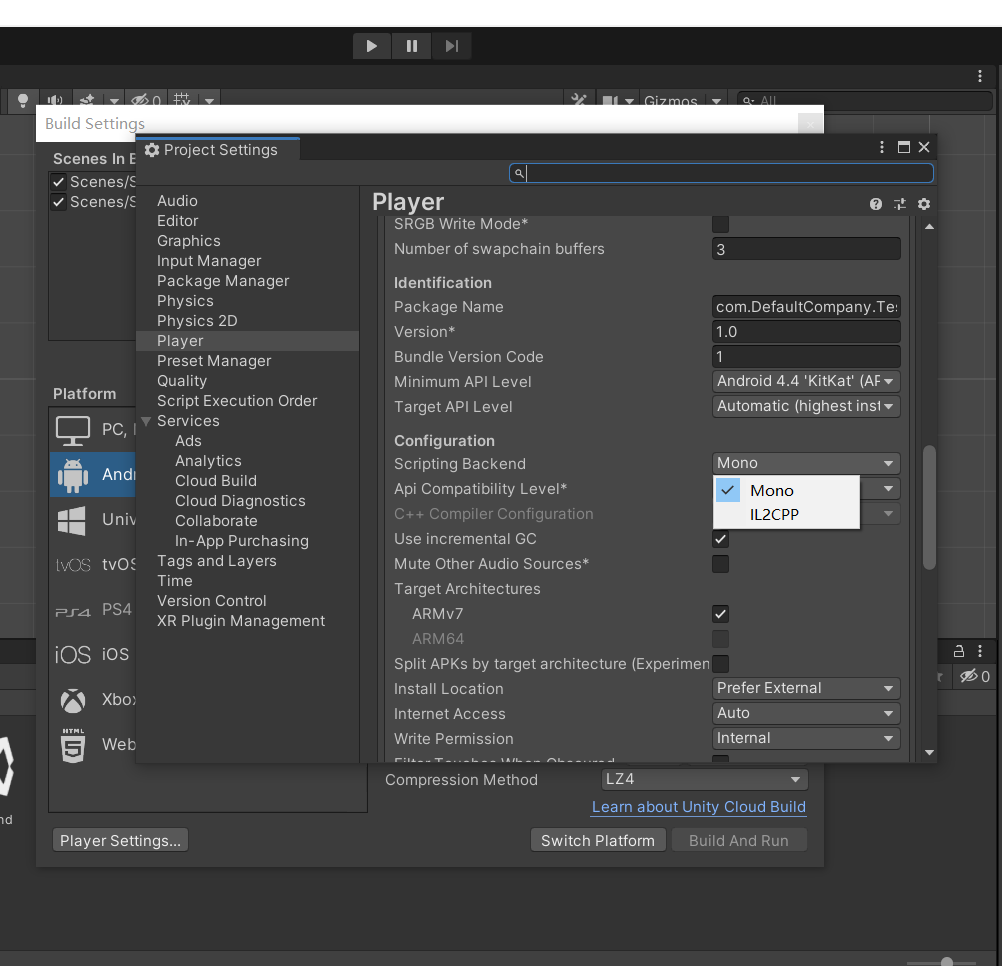1002x966 pixels.
Task: Click the Step frame forward icon
Action: [451, 46]
